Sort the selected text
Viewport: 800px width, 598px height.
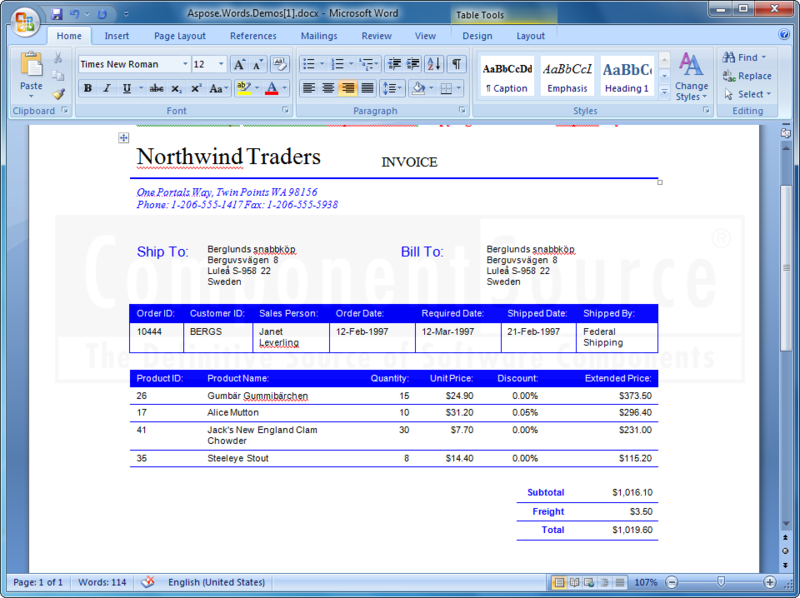tap(434, 64)
